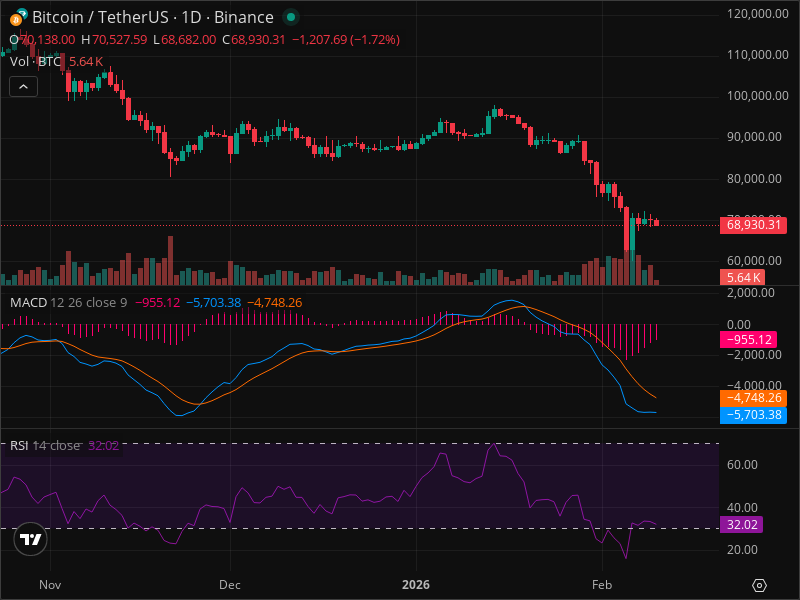Viewport: 800px width, 600px height.
Task: Click the 40.00 RSI axis value
Action: 742,508
